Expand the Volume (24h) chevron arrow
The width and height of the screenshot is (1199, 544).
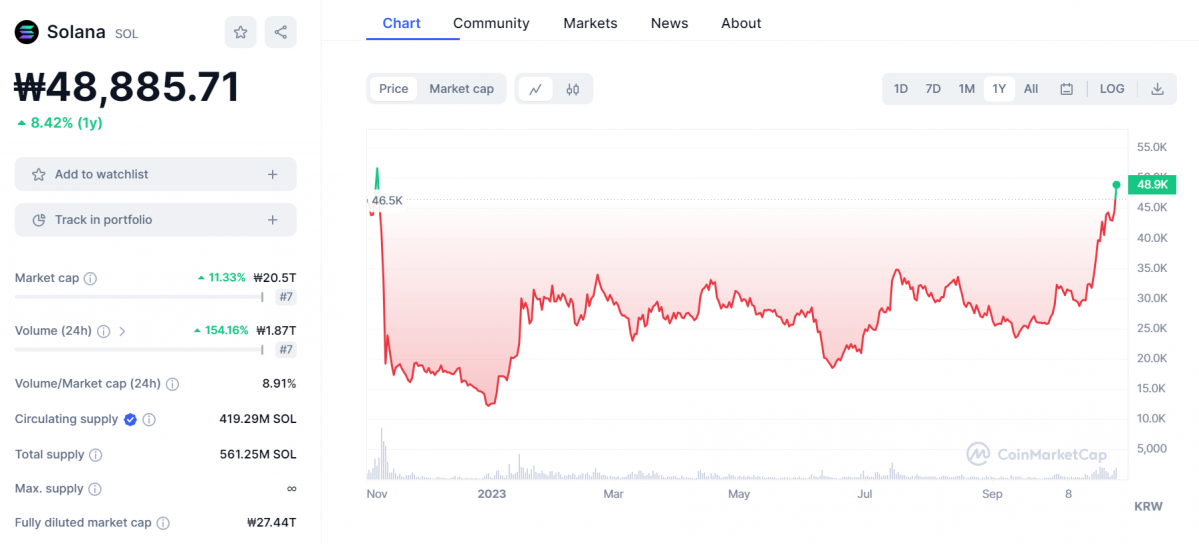122,331
